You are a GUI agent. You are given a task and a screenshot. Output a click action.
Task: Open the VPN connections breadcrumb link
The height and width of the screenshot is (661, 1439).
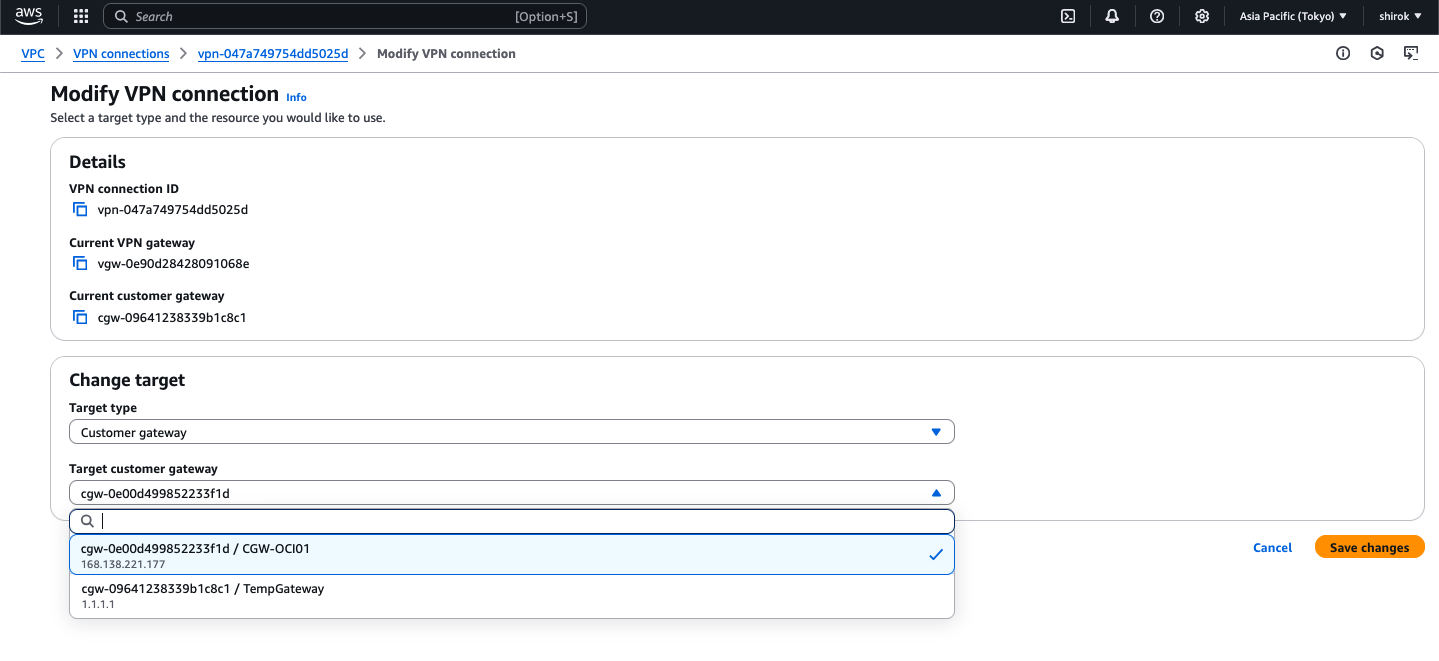121,53
